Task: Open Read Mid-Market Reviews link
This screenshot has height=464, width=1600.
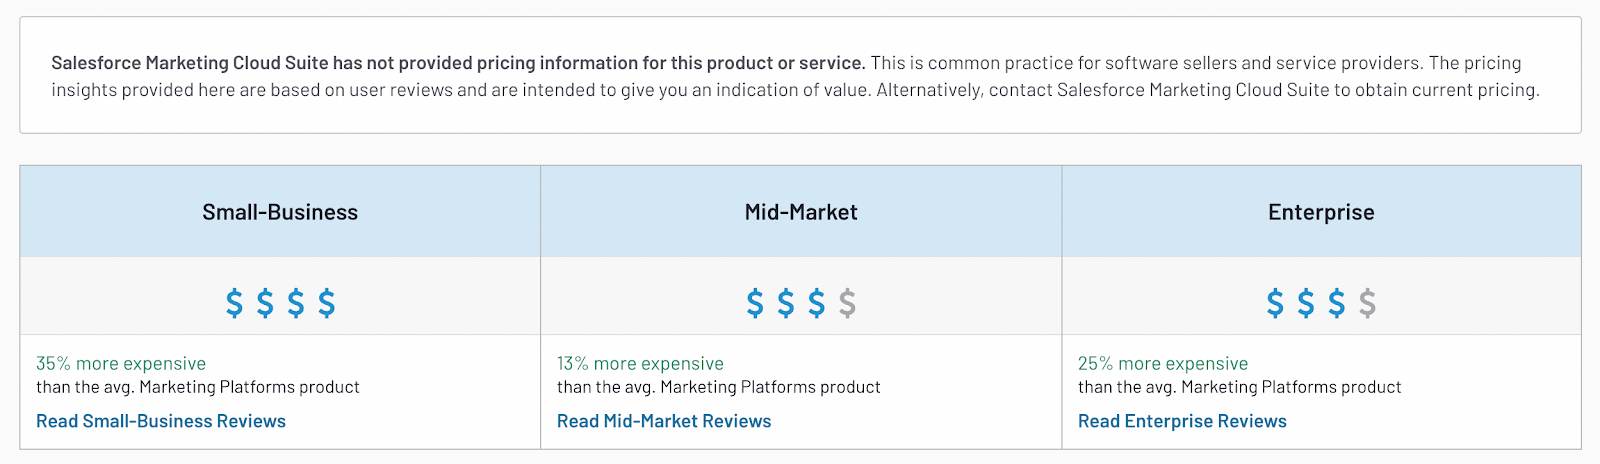Action: [x=664, y=421]
